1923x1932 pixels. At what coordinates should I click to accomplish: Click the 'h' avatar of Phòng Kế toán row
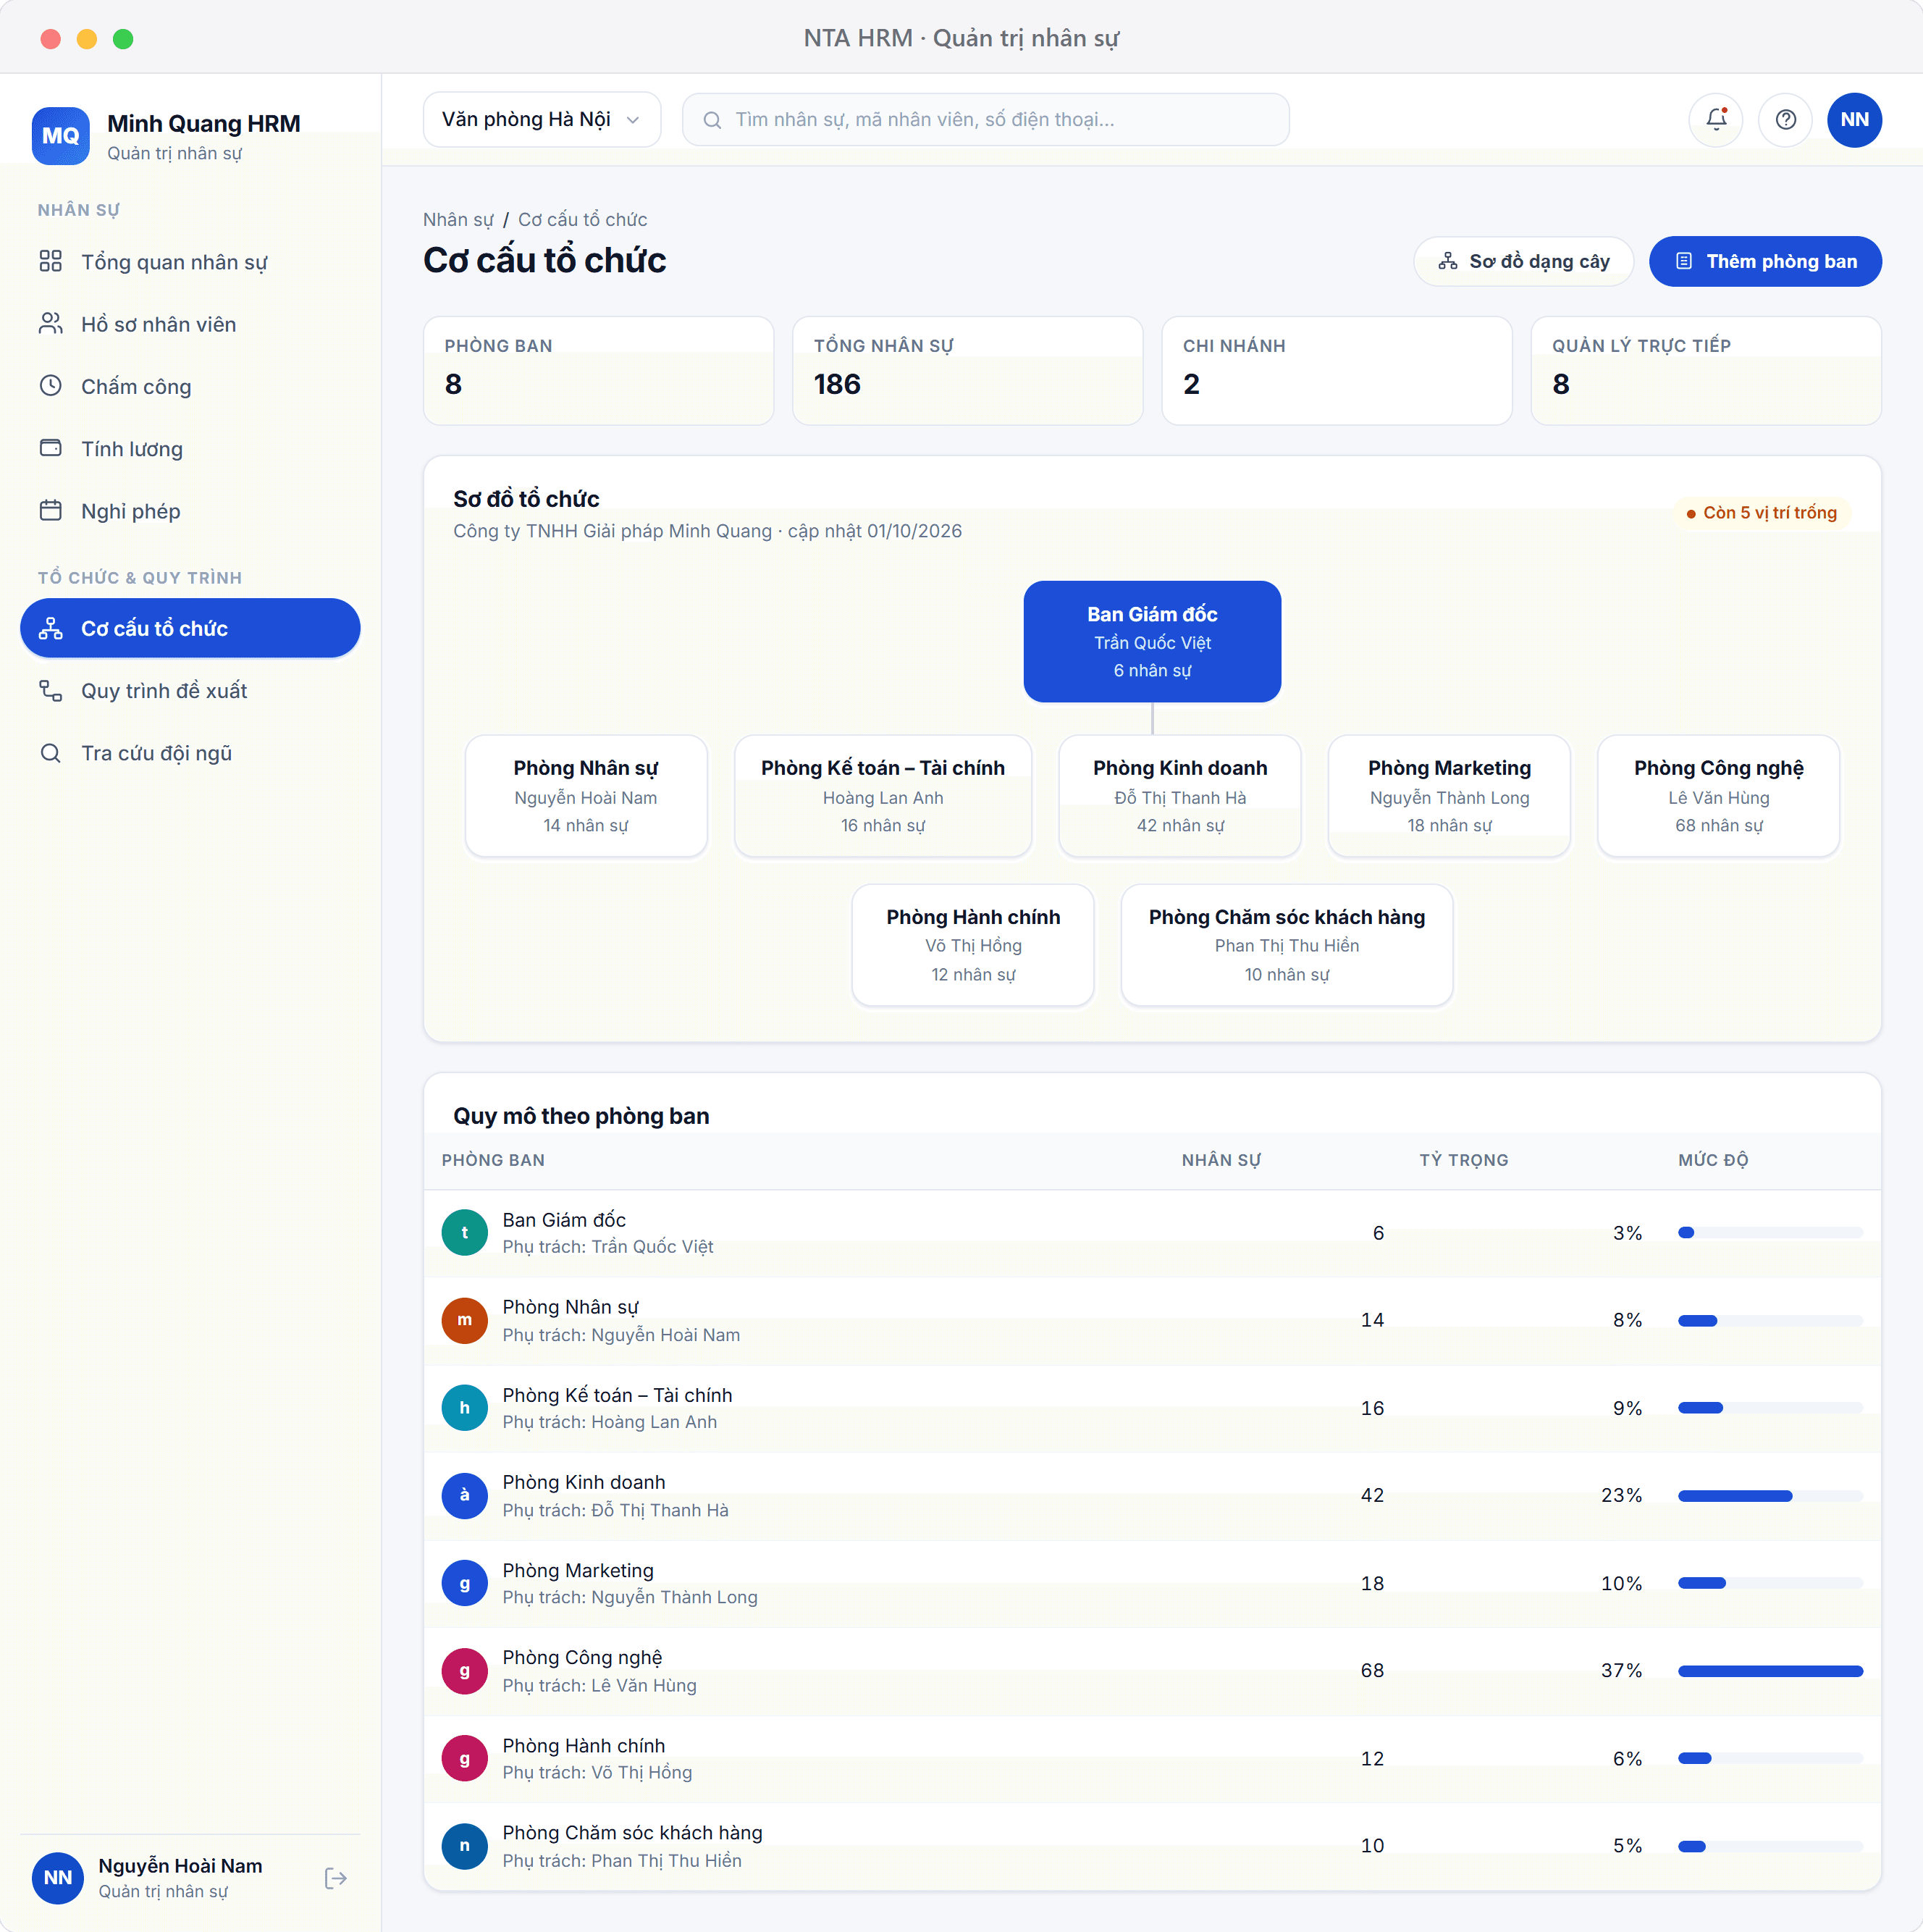coord(464,1408)
